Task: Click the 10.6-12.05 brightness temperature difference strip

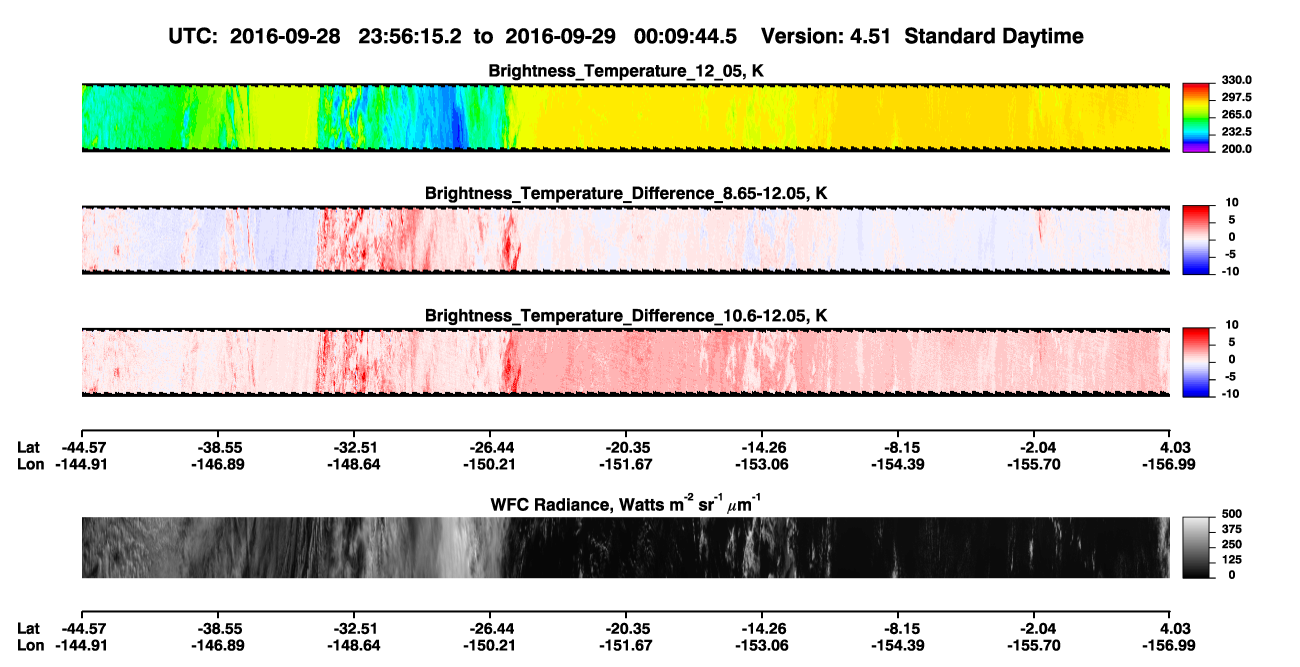Action: [x=625, y=362]
